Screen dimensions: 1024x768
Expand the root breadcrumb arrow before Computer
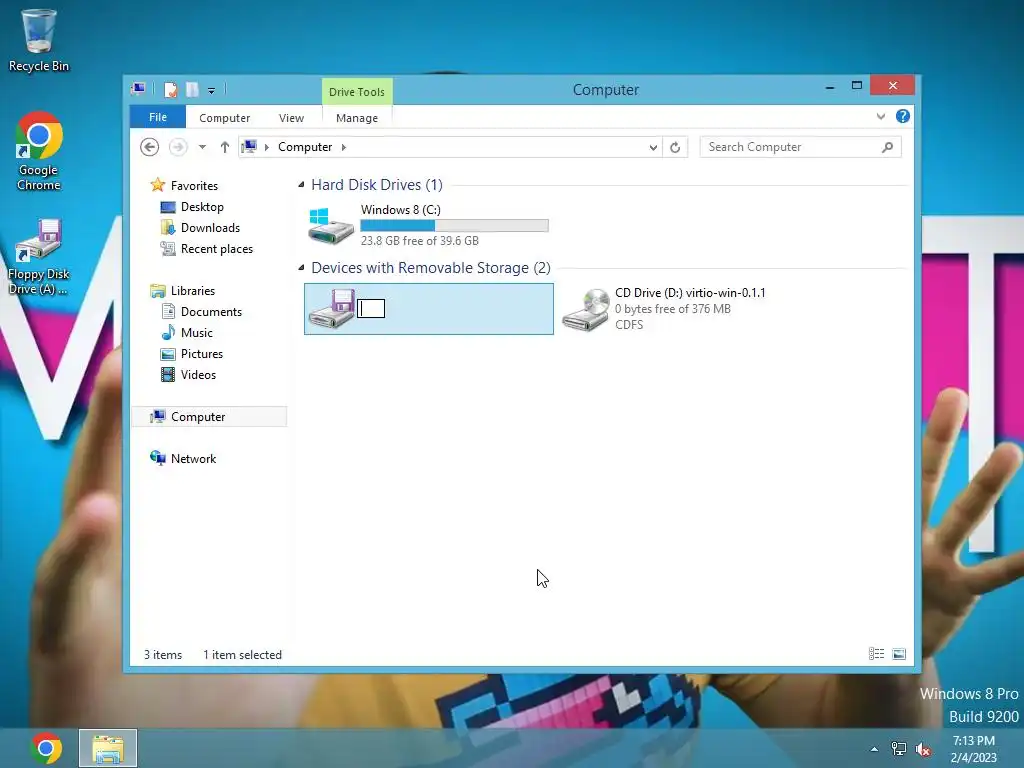click(x=266, y=147)
